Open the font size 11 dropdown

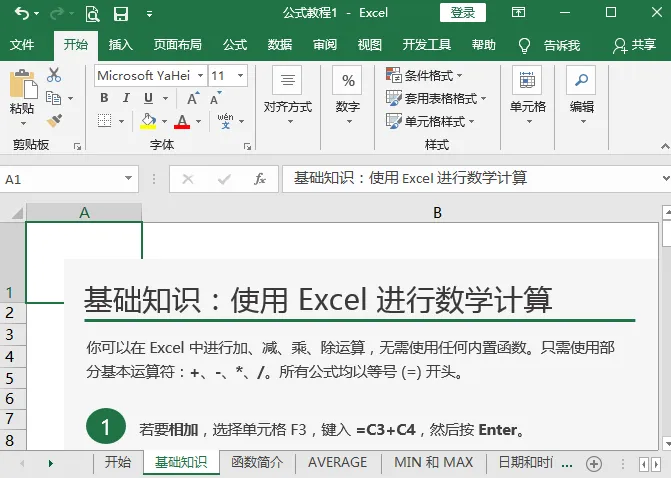tap(240, 76)
